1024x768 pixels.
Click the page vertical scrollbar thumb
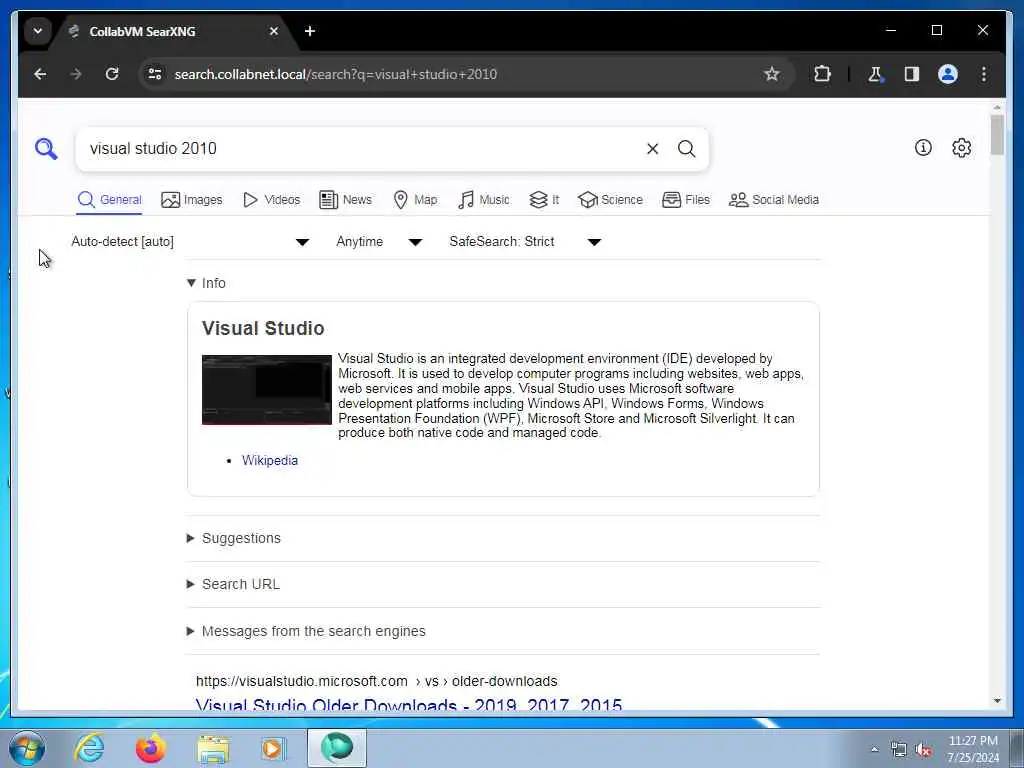tap(997, 135)
